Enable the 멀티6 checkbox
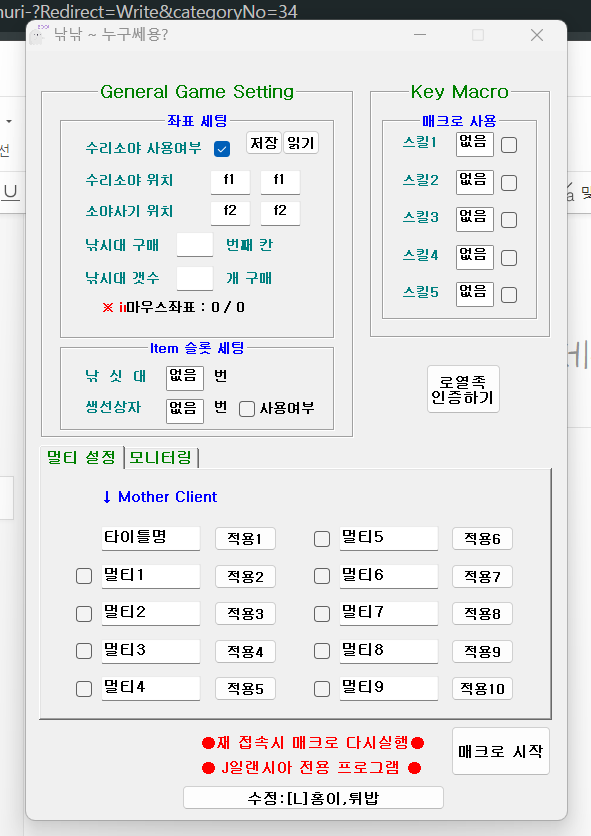 pyautogui.click(x=322, y=576)
